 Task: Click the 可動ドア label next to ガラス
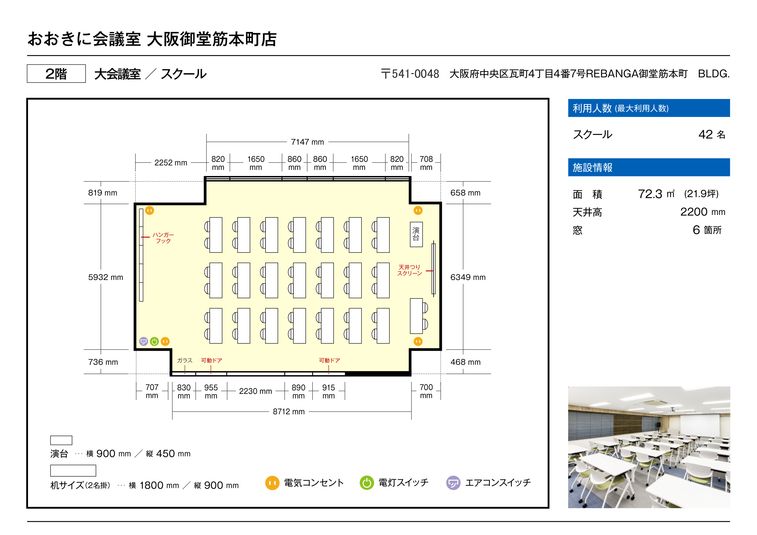(x=211, y=360)
